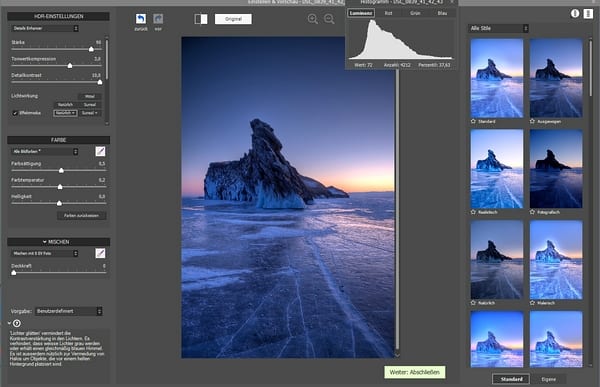Click Farben zurücksetzen button
The height and width of the screenshot is (387, 600).
[82, 216]
